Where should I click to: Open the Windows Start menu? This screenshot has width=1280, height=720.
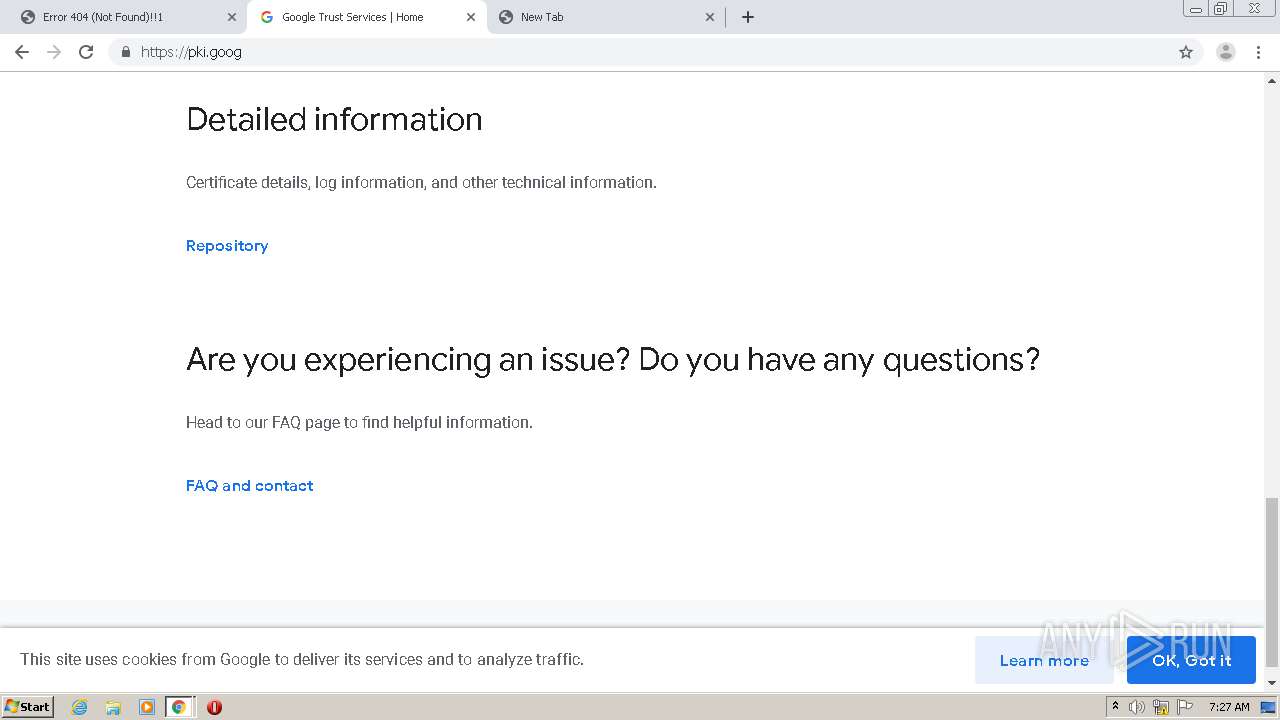coord(28,706)
